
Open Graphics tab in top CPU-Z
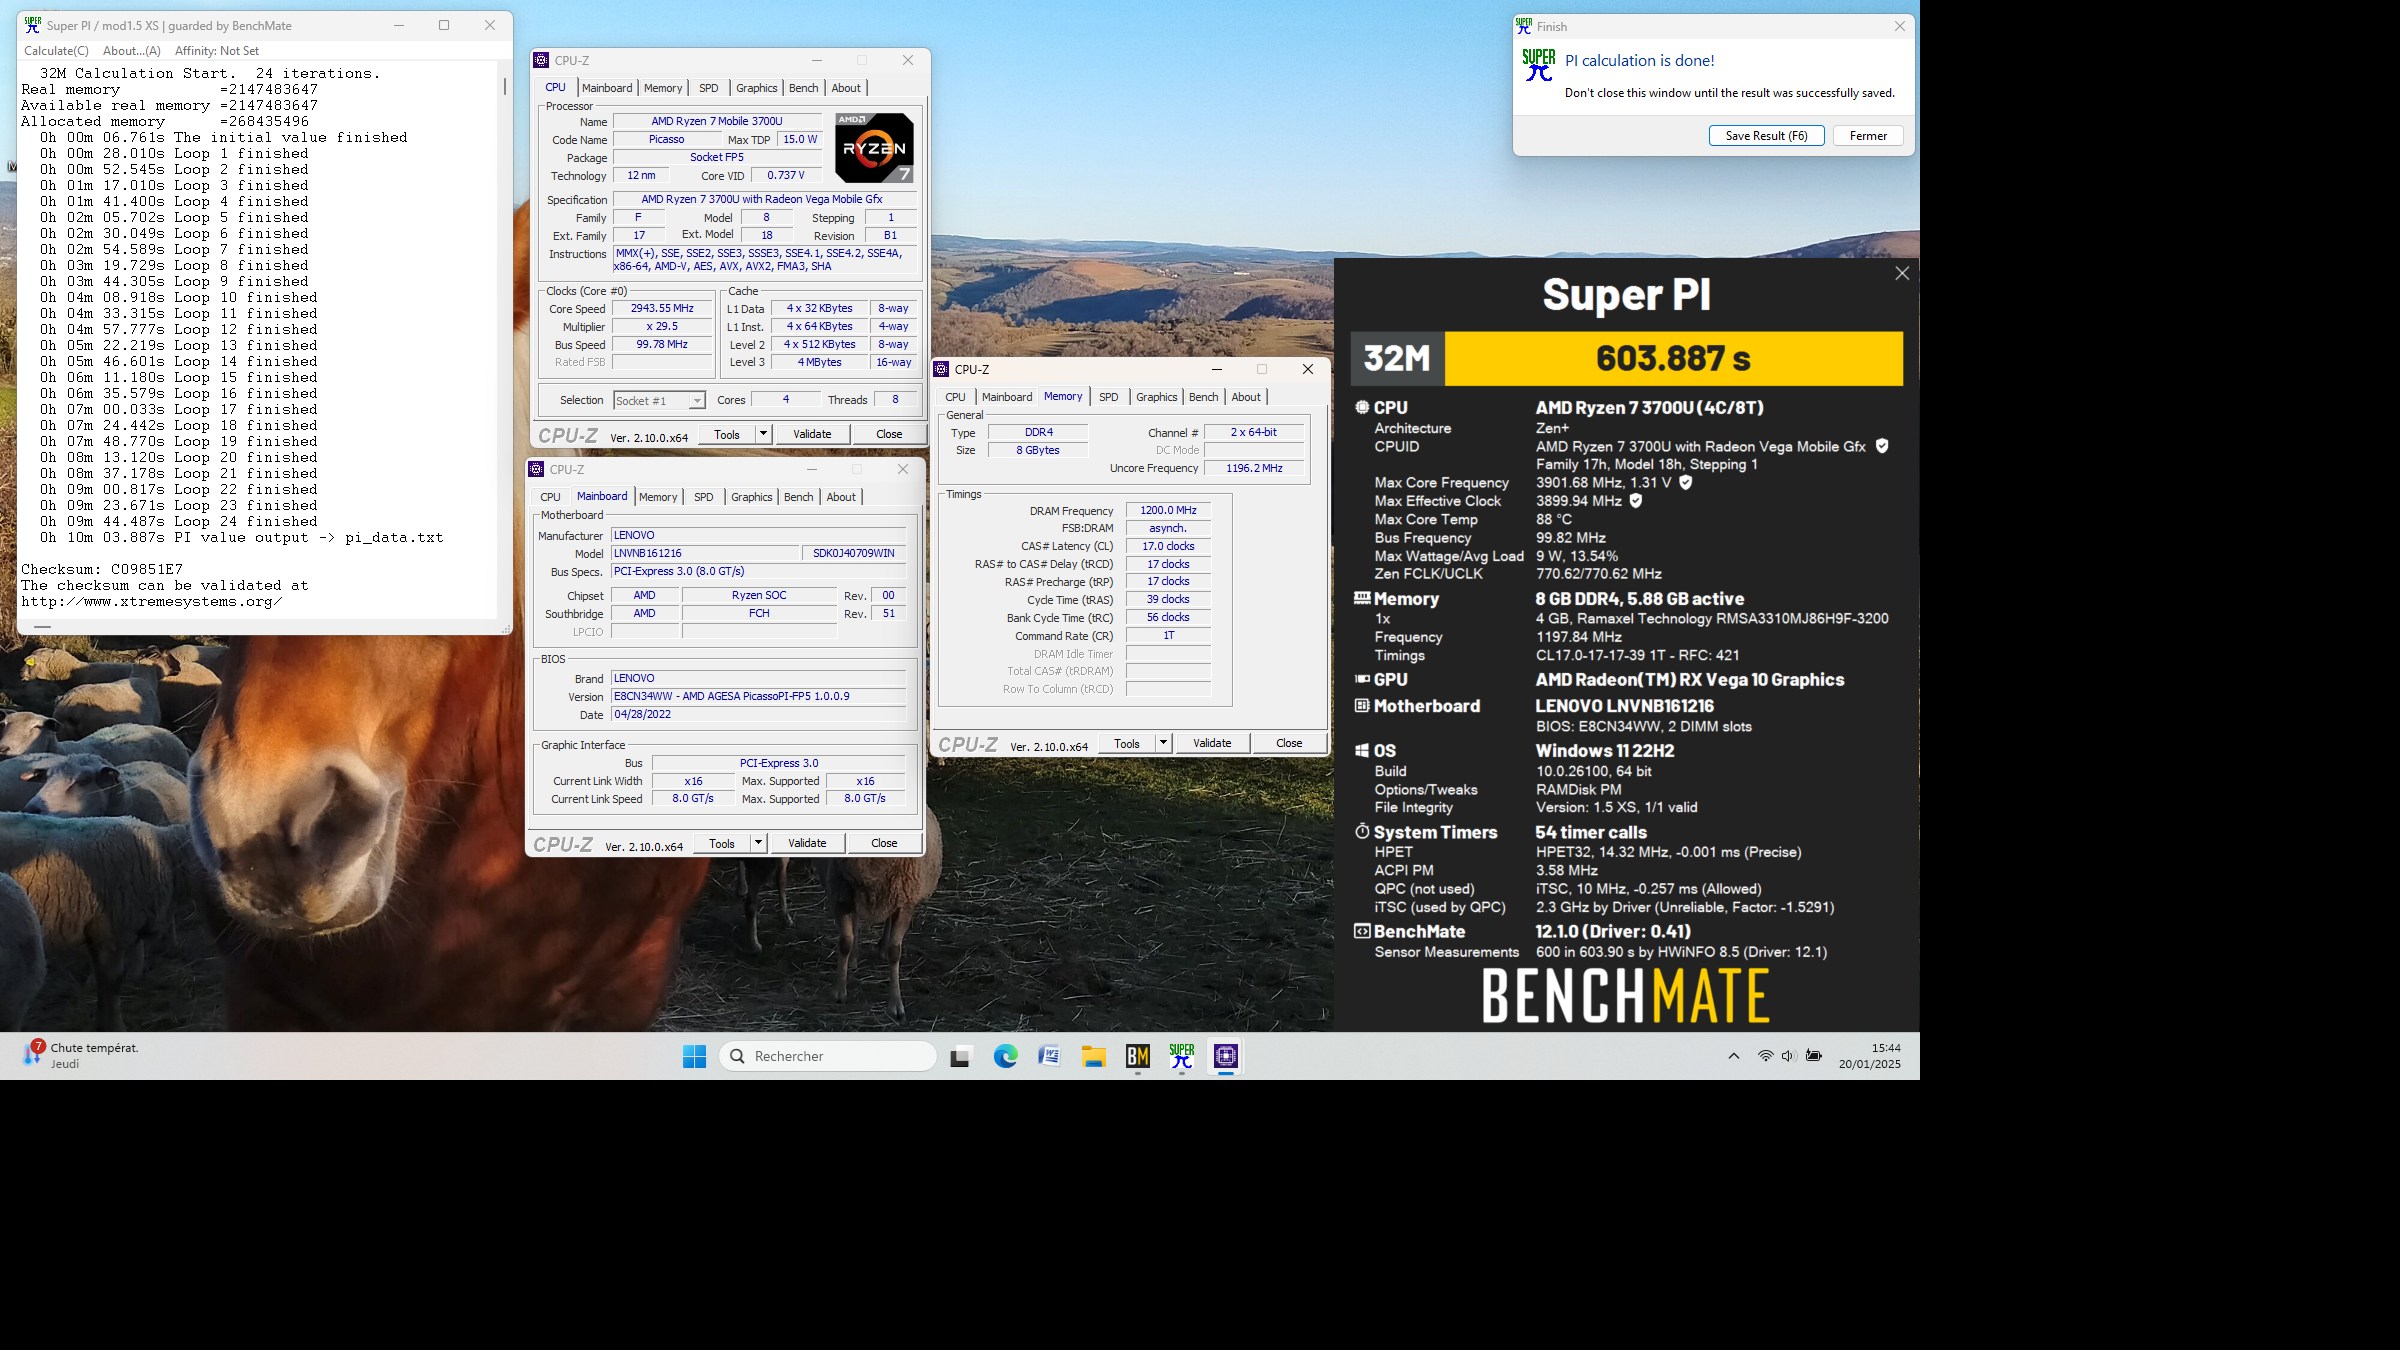[x=756, y=88]
